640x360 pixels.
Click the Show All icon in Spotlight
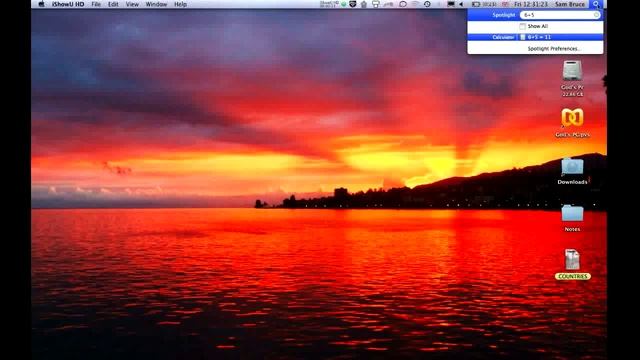[x=522, y=26]
